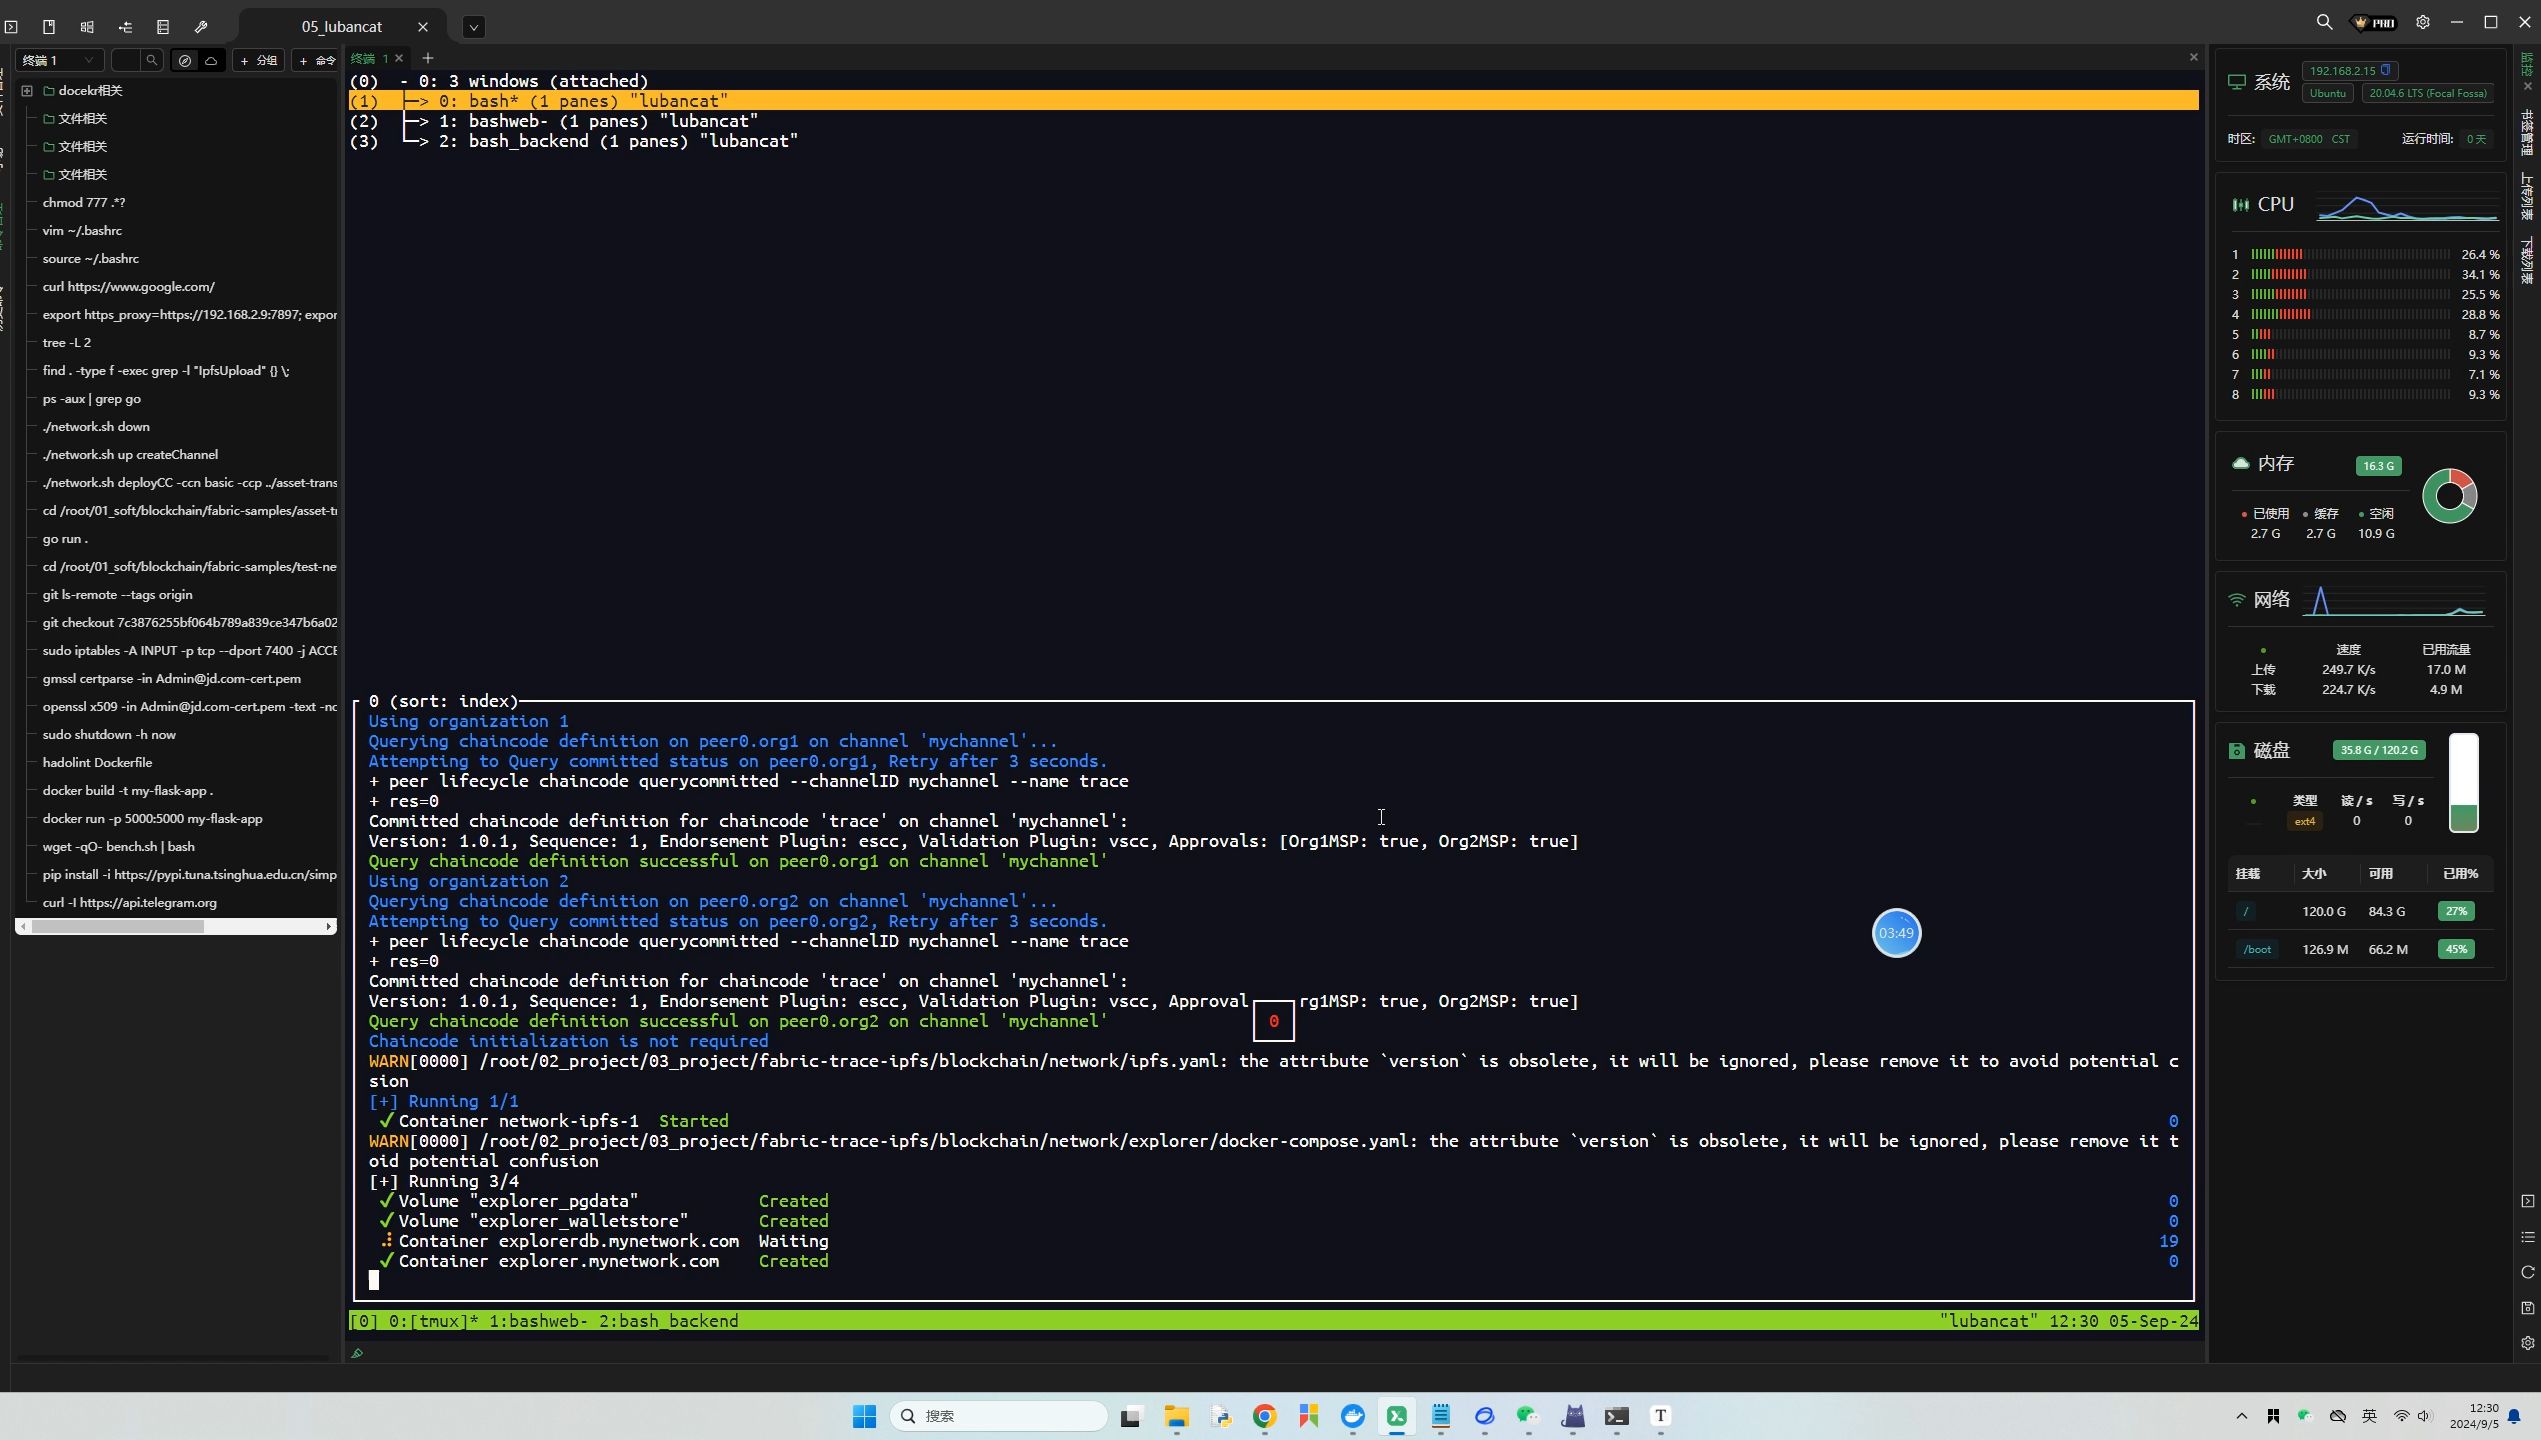Open the settings gear in title bar
2541x1440 pixels.
(x=2422, y=22)
